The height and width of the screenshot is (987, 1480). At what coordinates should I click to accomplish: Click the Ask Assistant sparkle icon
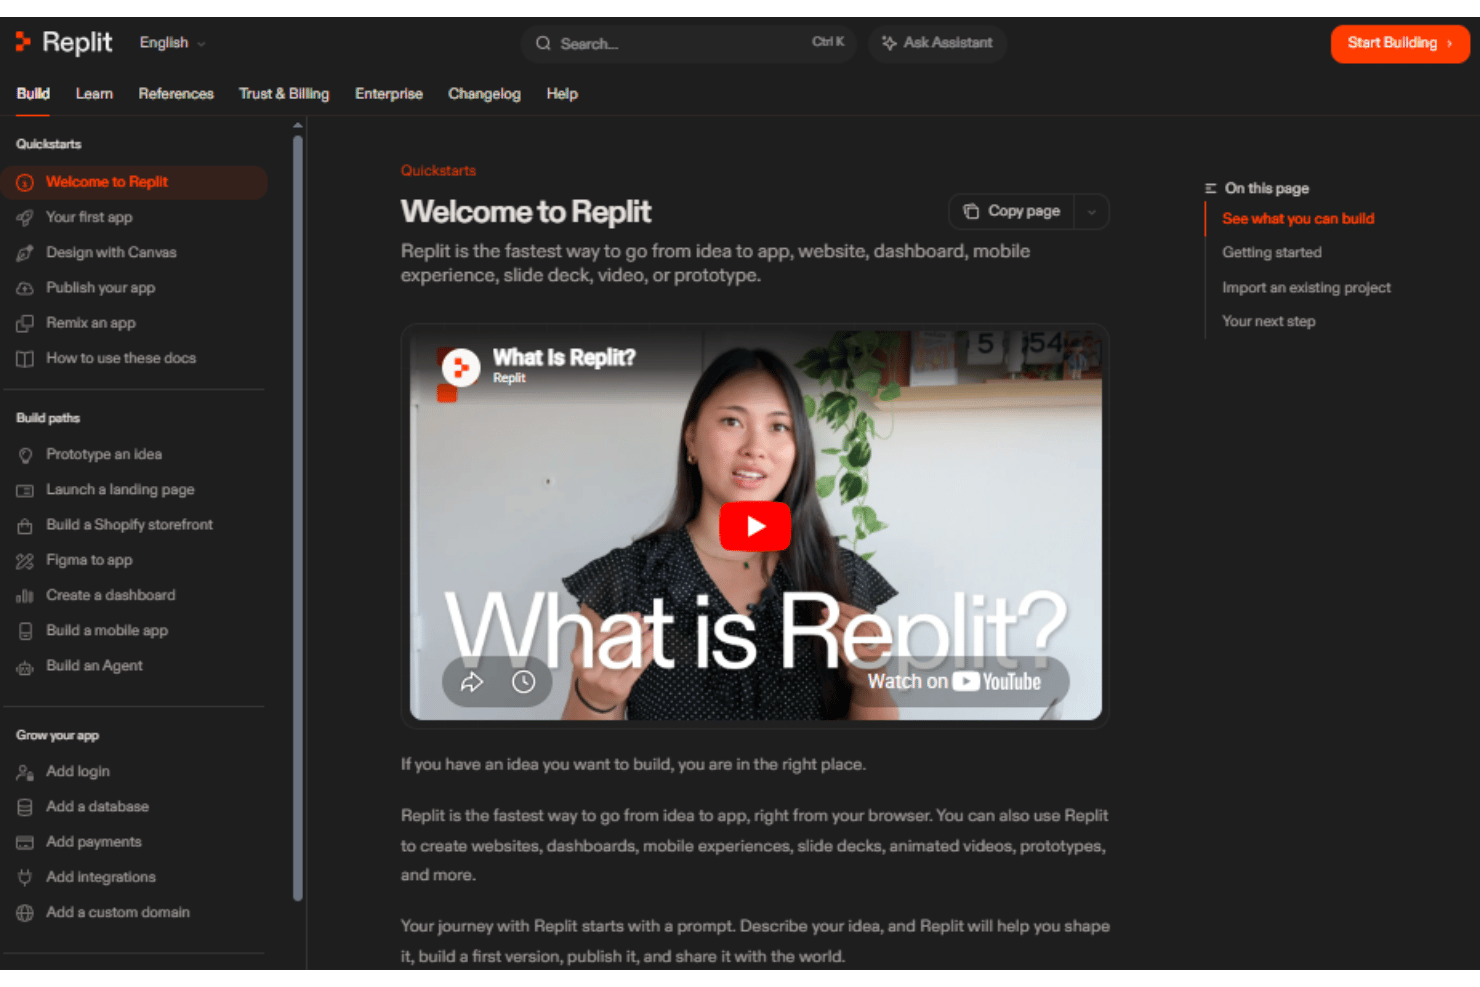[889, 43]
